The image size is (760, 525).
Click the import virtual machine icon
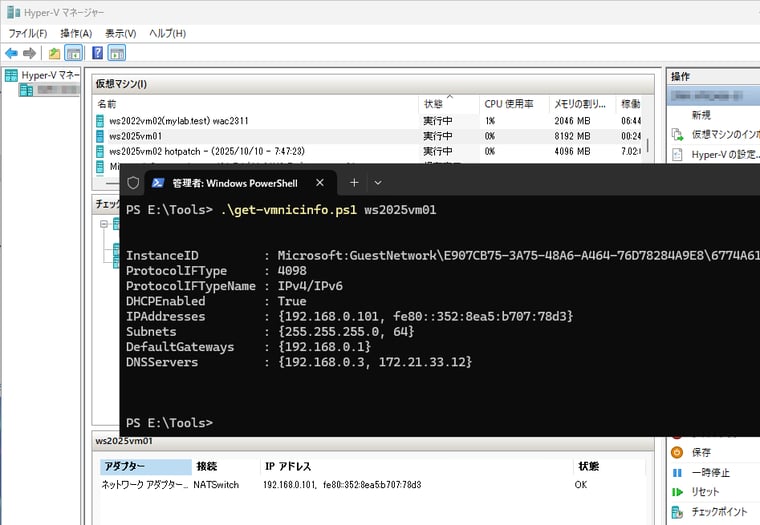pos(678,134)
